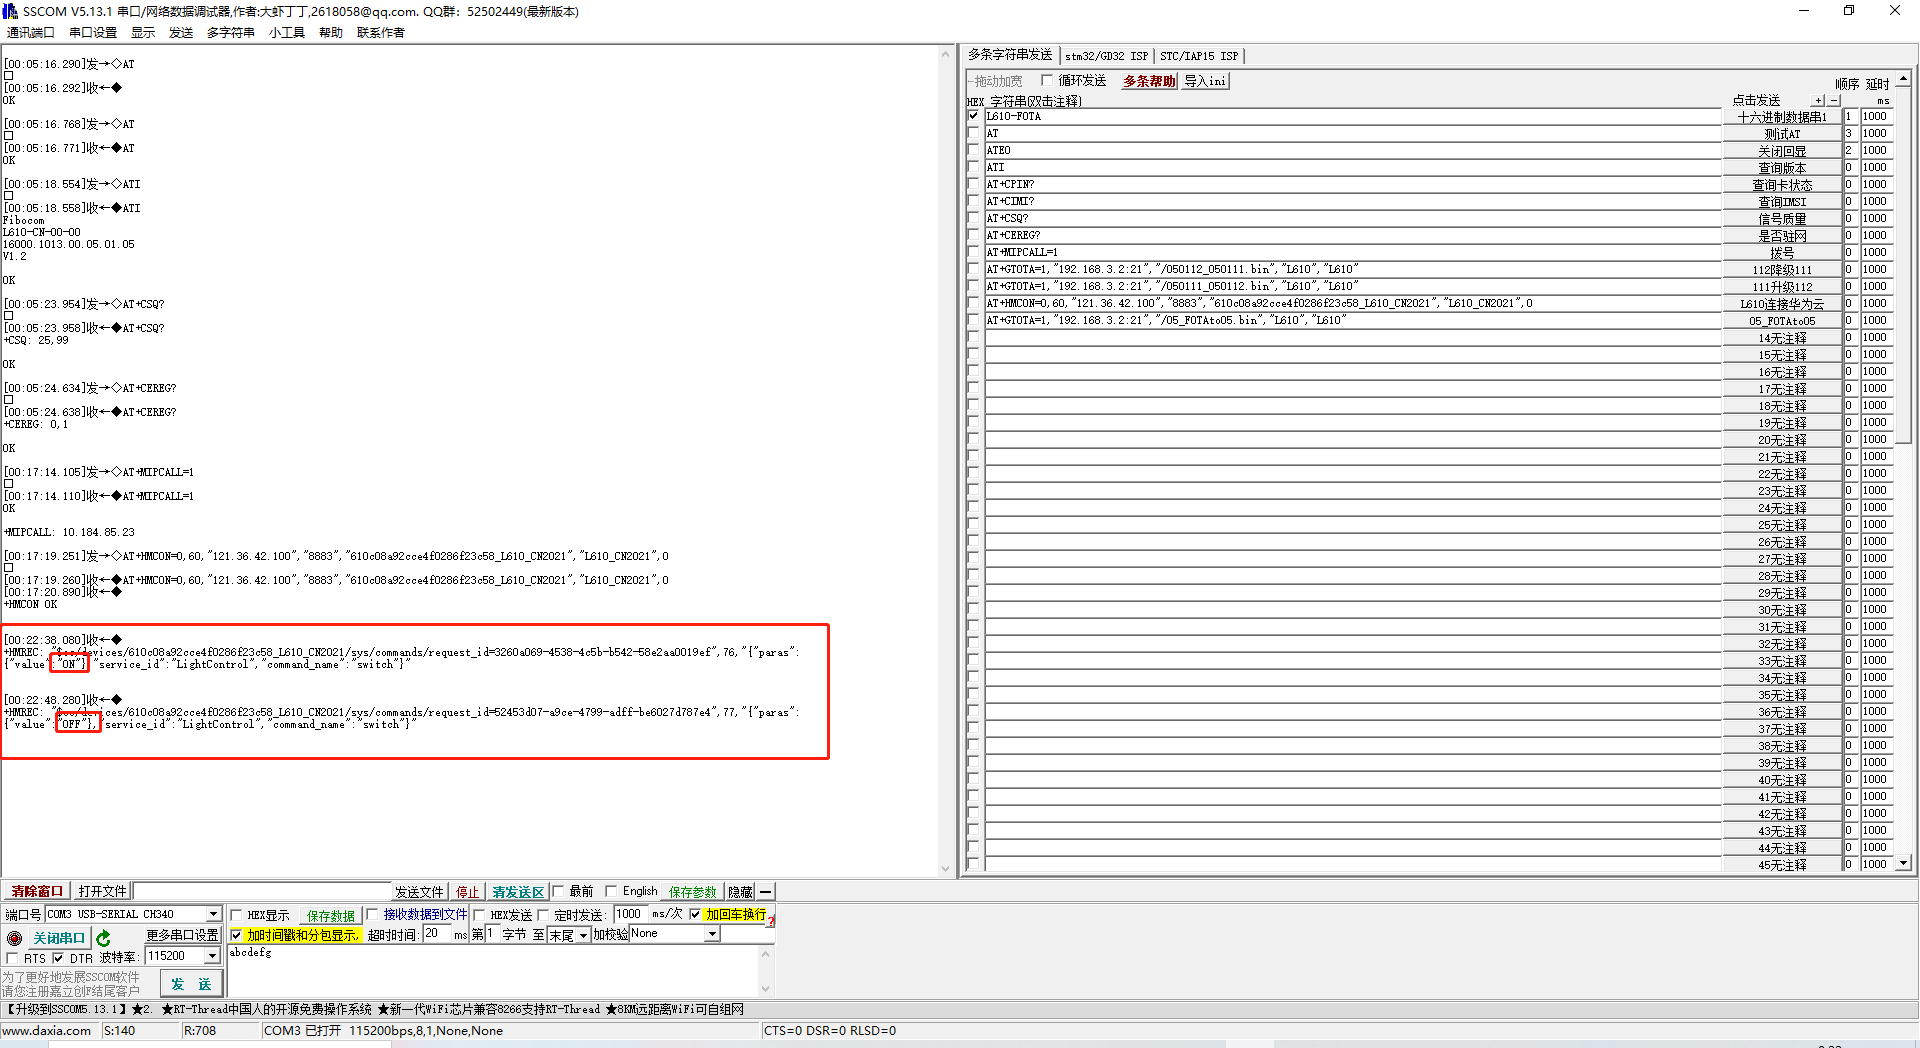1920x1048 pixels.
Task: Open the 发送 menu
Action: tap(181, 32)
